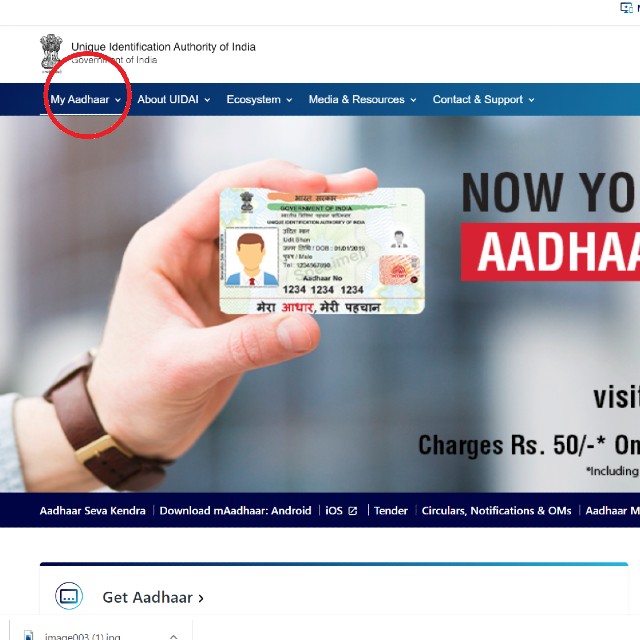Open Circulars, Notifications & OMs link
Screen dimensions: 640x640
pyautogui.click(x=496, y=511)
